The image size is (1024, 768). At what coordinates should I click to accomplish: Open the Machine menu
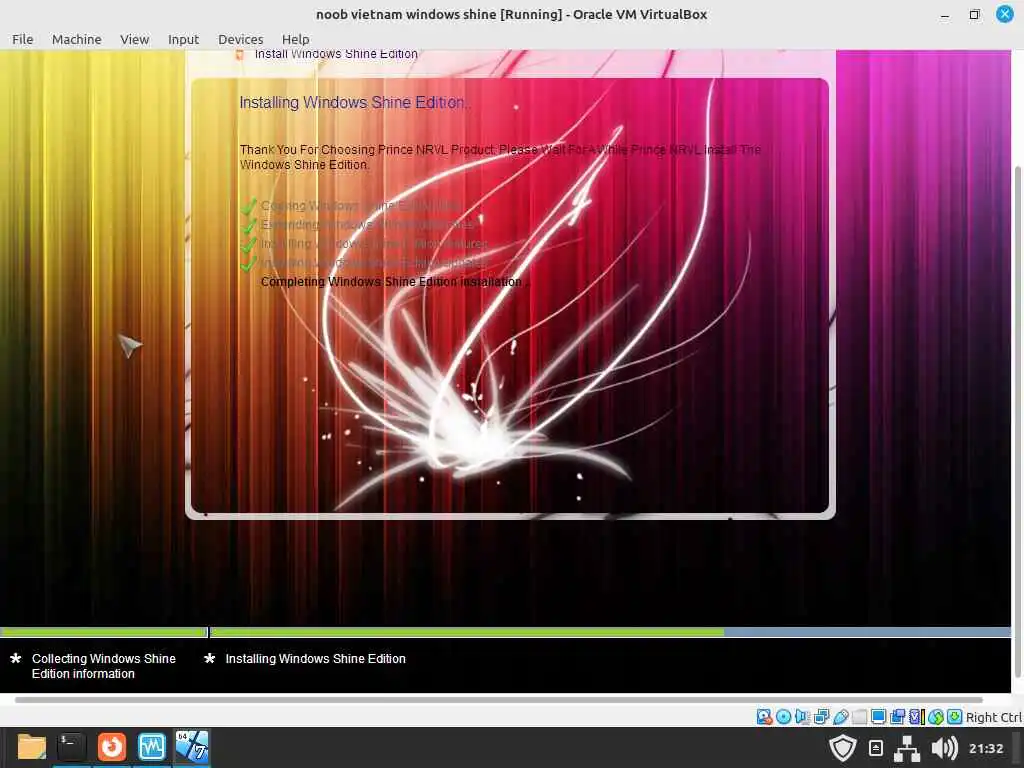tap(76, 39)
